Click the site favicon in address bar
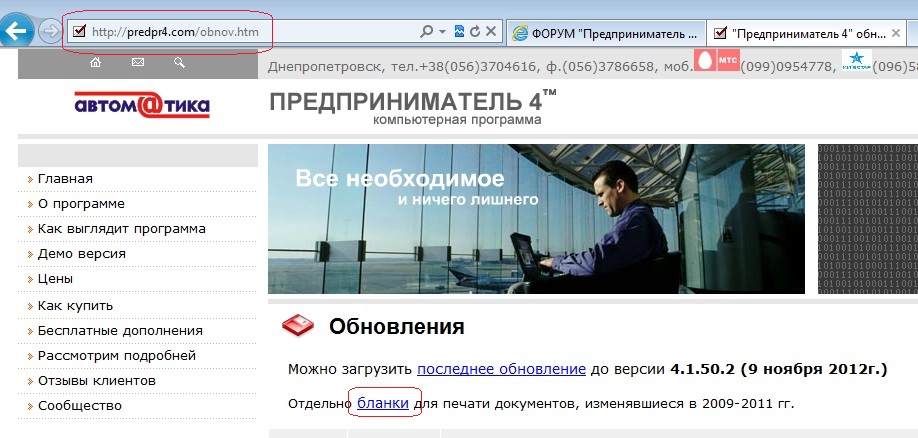918x438 pixels. click(79, 32)
